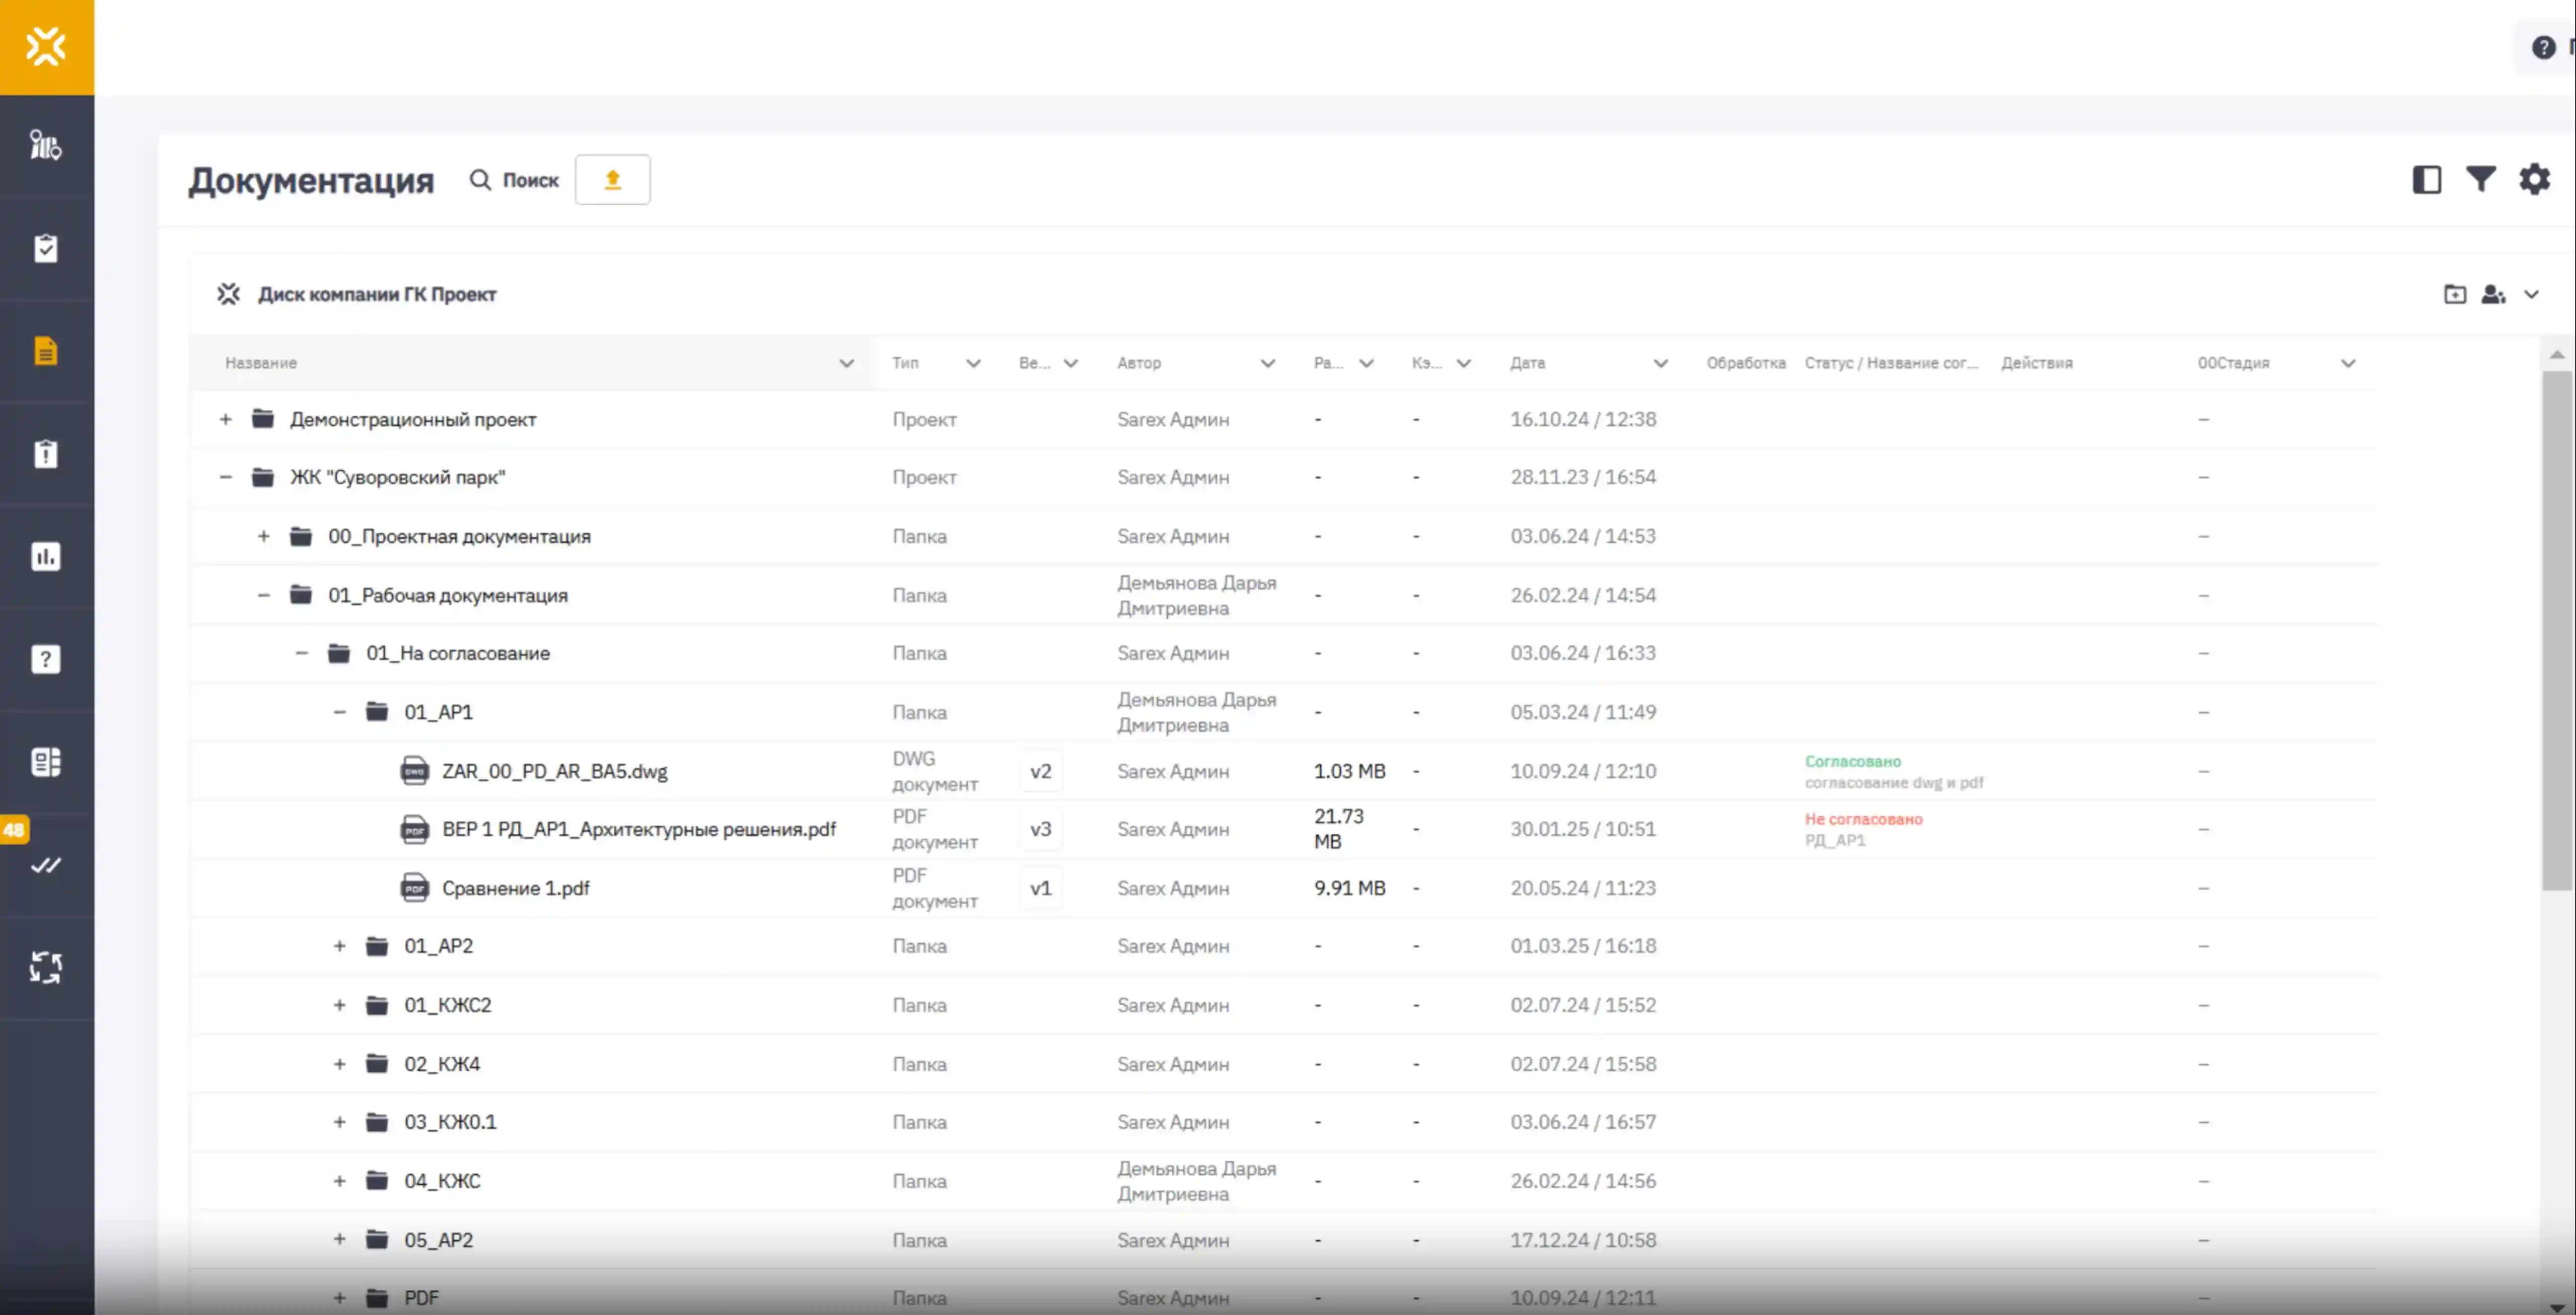
Task: Click the help question mark sidebar icon
Action: (x=46, y=659)
